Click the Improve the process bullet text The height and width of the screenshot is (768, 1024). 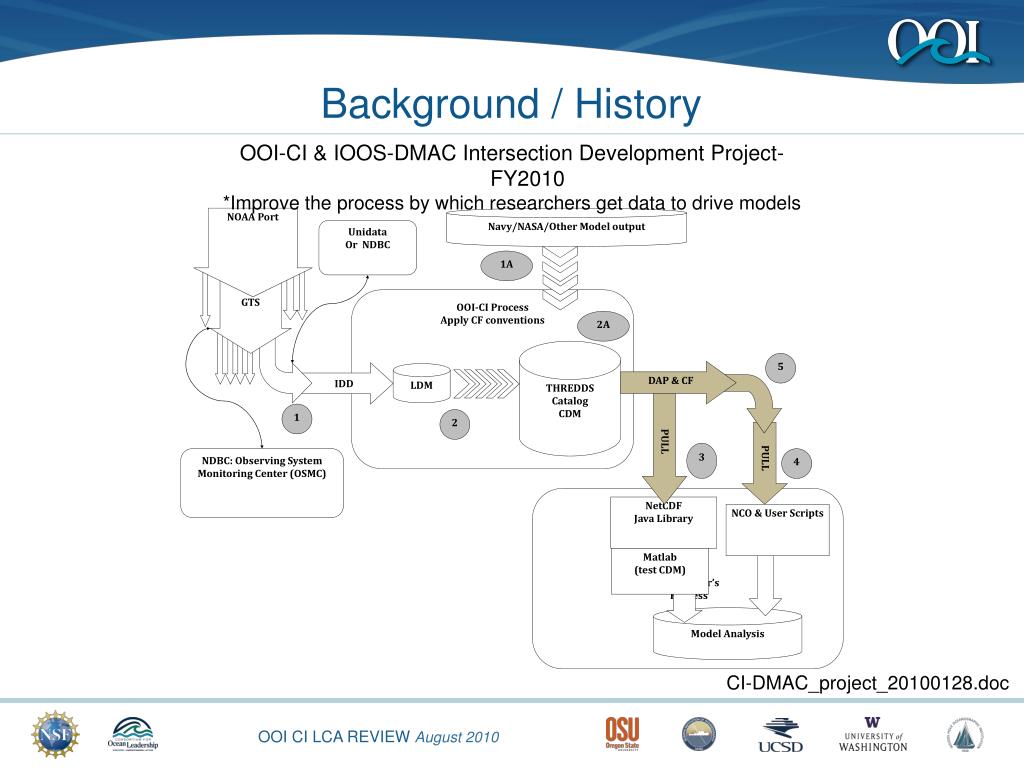pos(511,203)
